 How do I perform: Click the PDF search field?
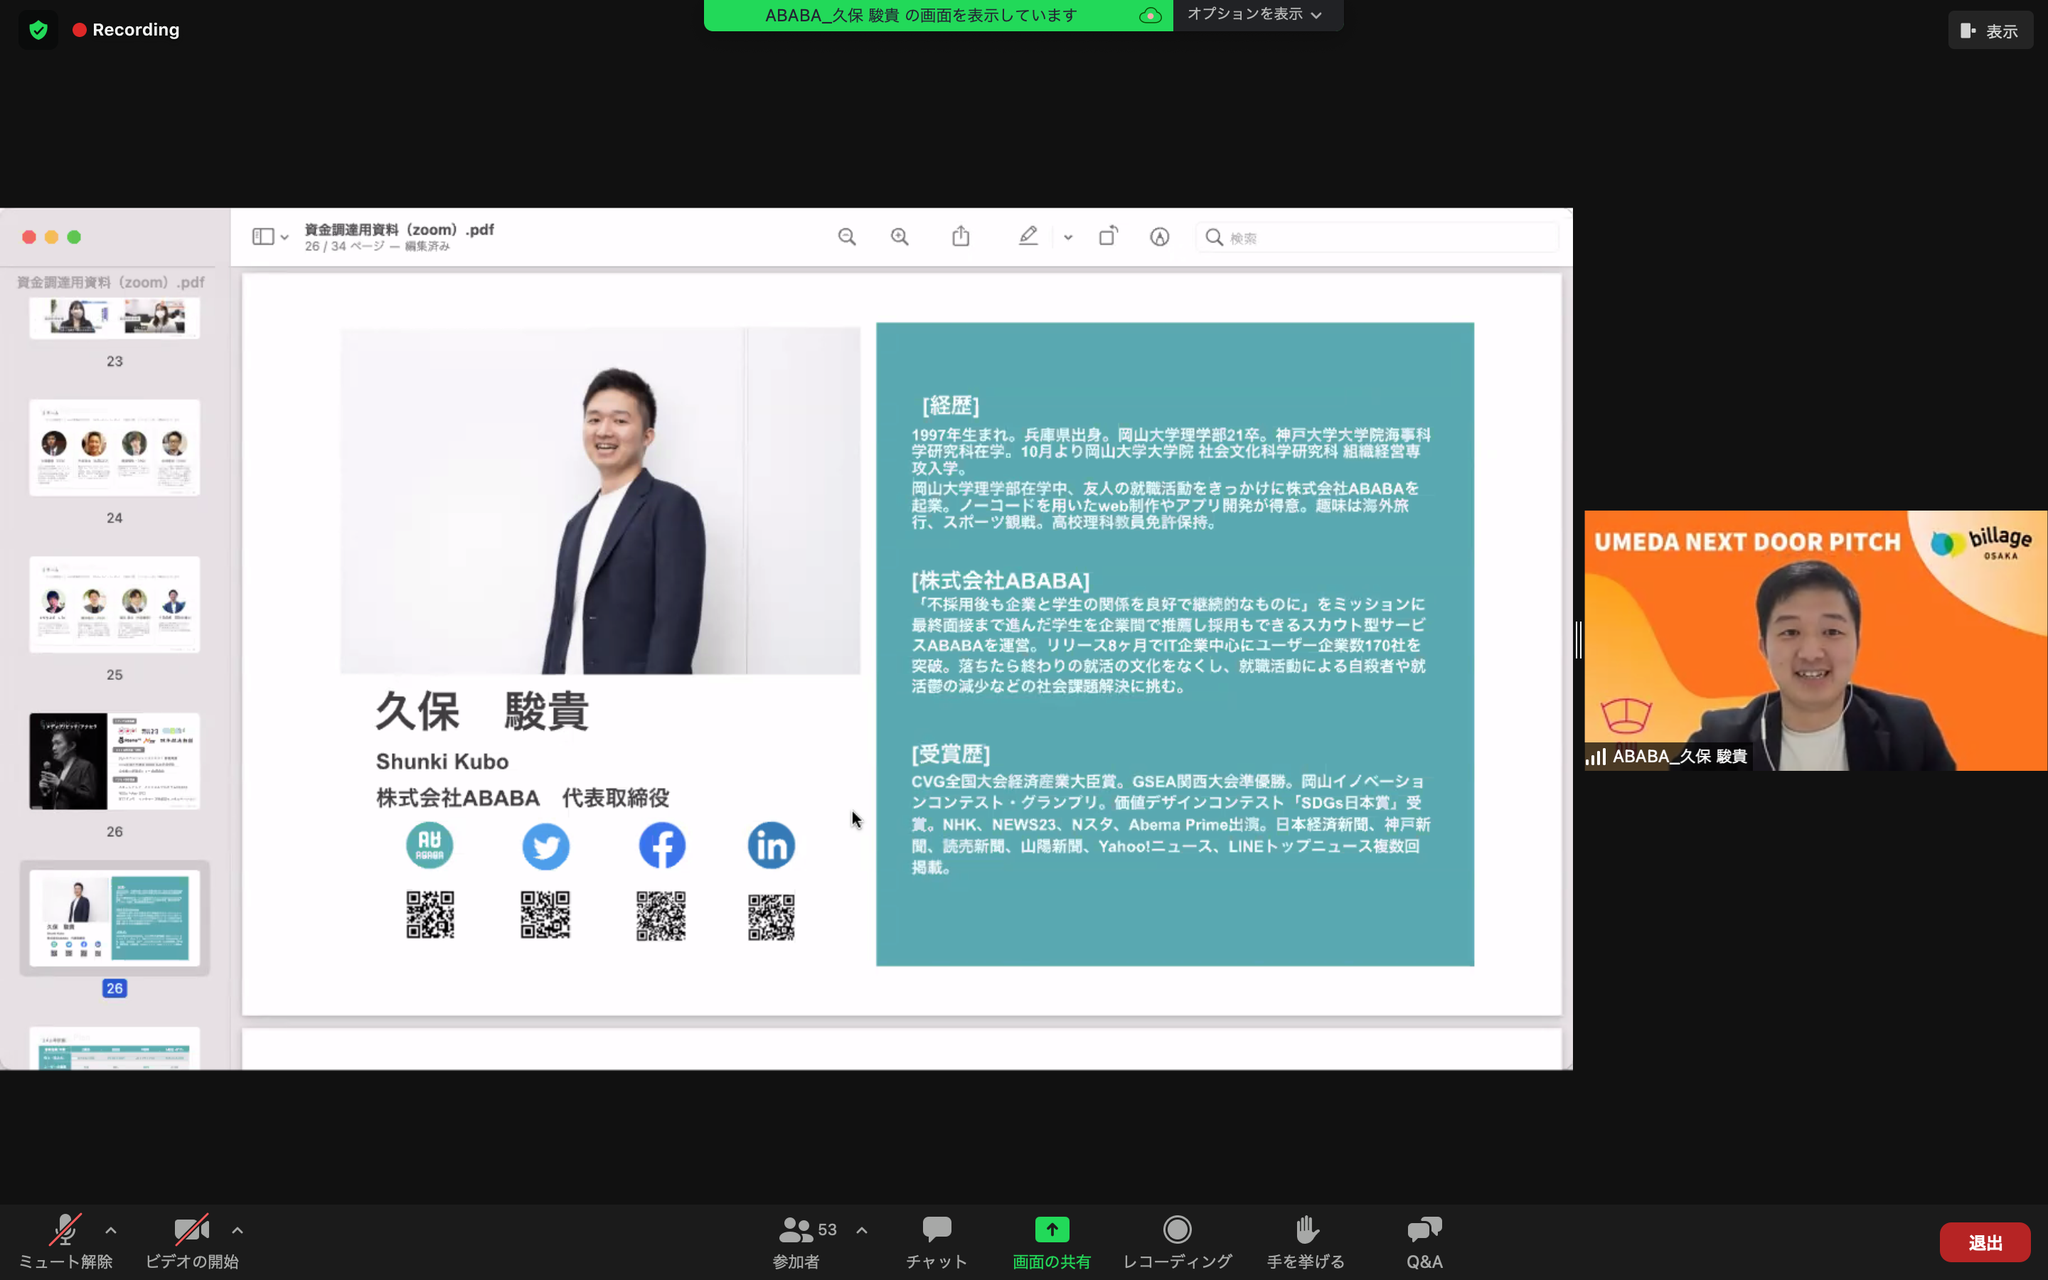click(x=1380, y=238)
